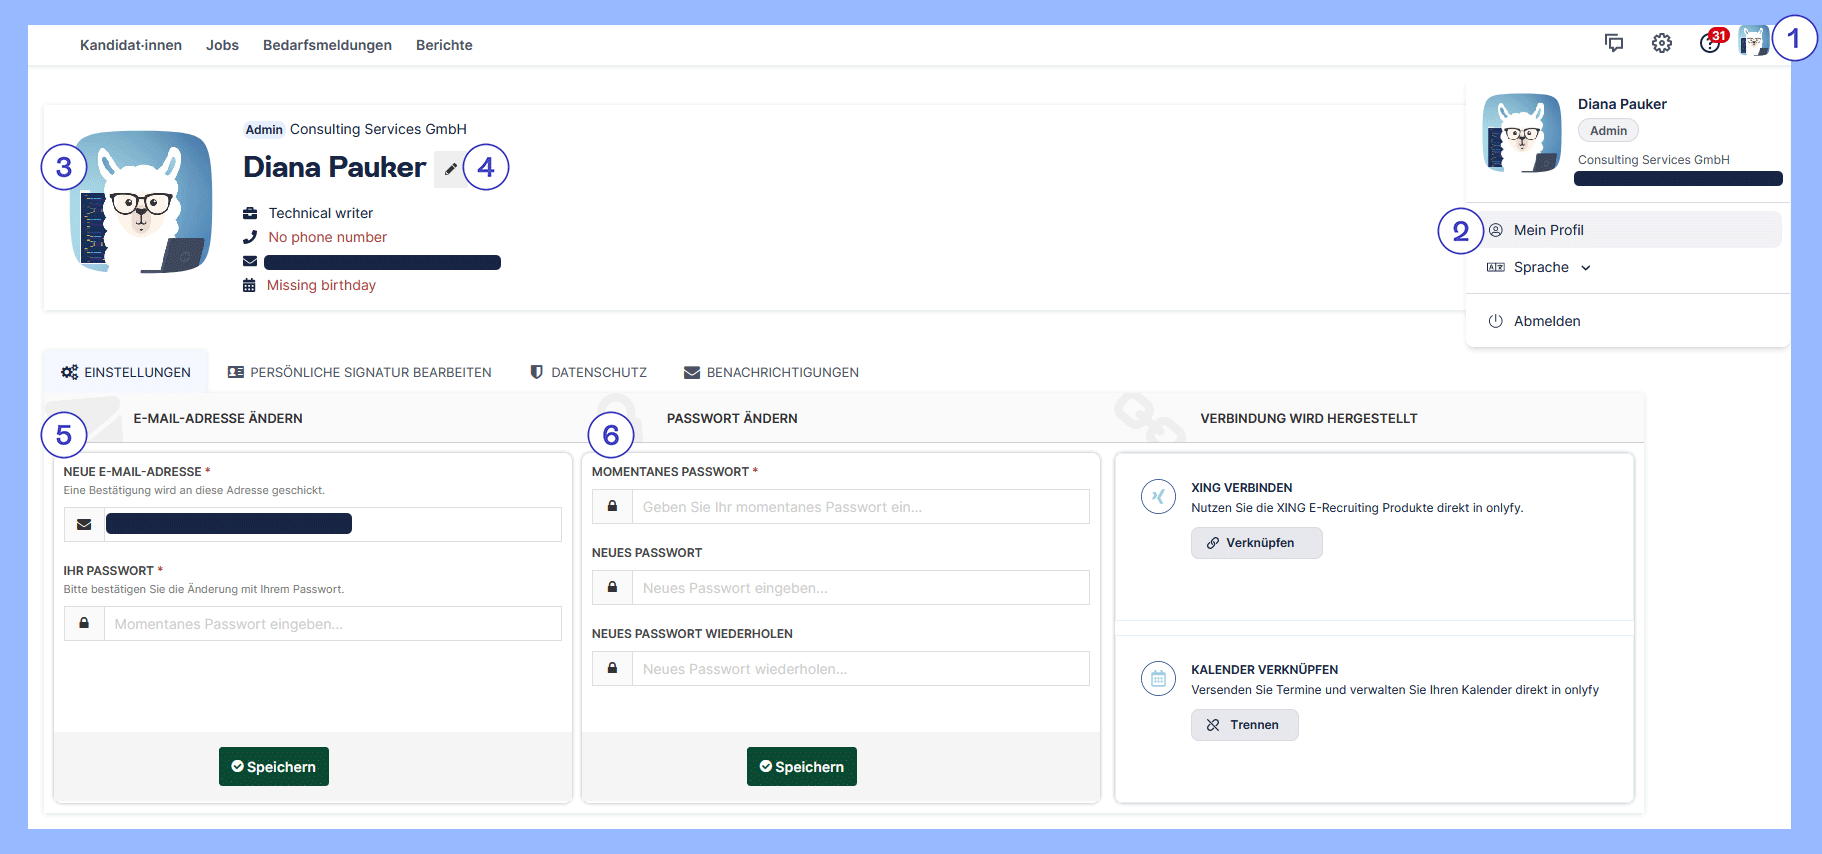This screenshot has height=854, width=1822.
Task: Click the help icon with 31 badge
Action: click(1710, 43)
